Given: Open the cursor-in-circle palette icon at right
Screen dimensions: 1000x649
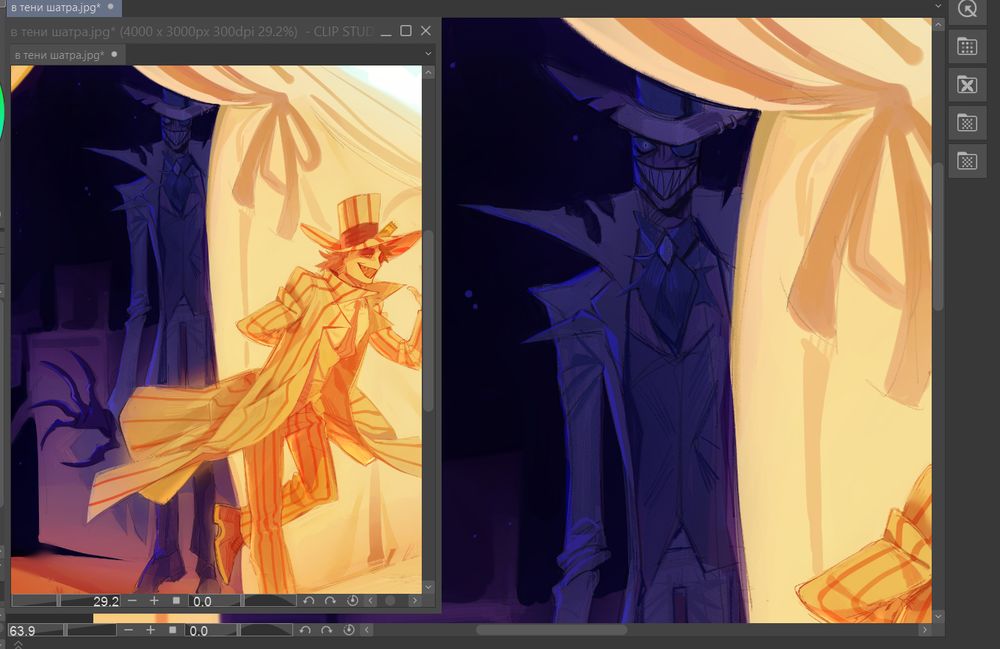Looking at the screenshot, I should point(967,10).
